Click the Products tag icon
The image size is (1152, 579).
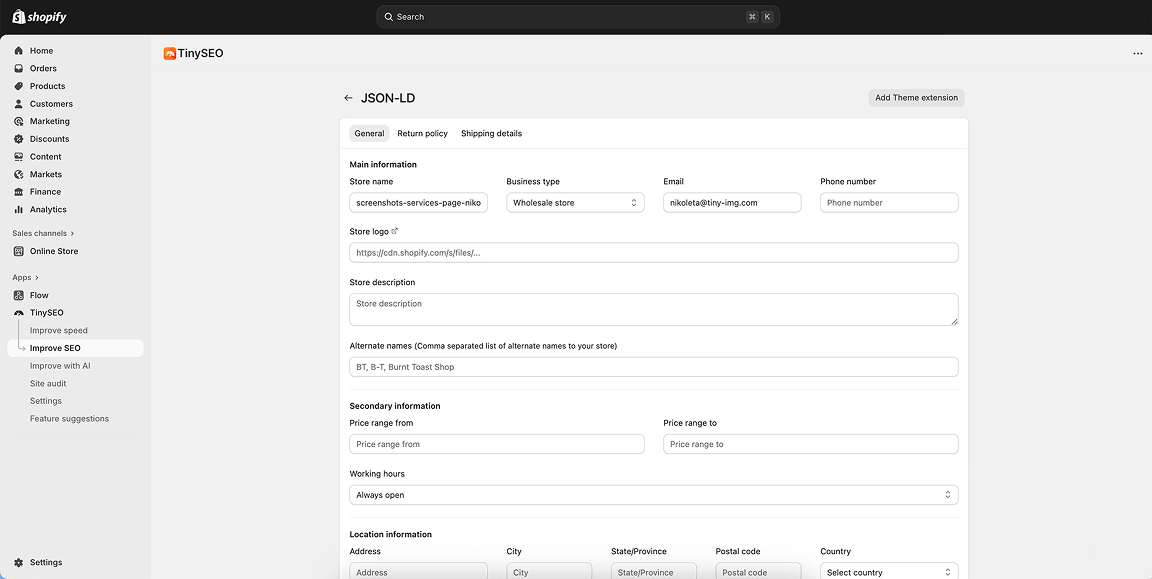click(x=18, y=86)
